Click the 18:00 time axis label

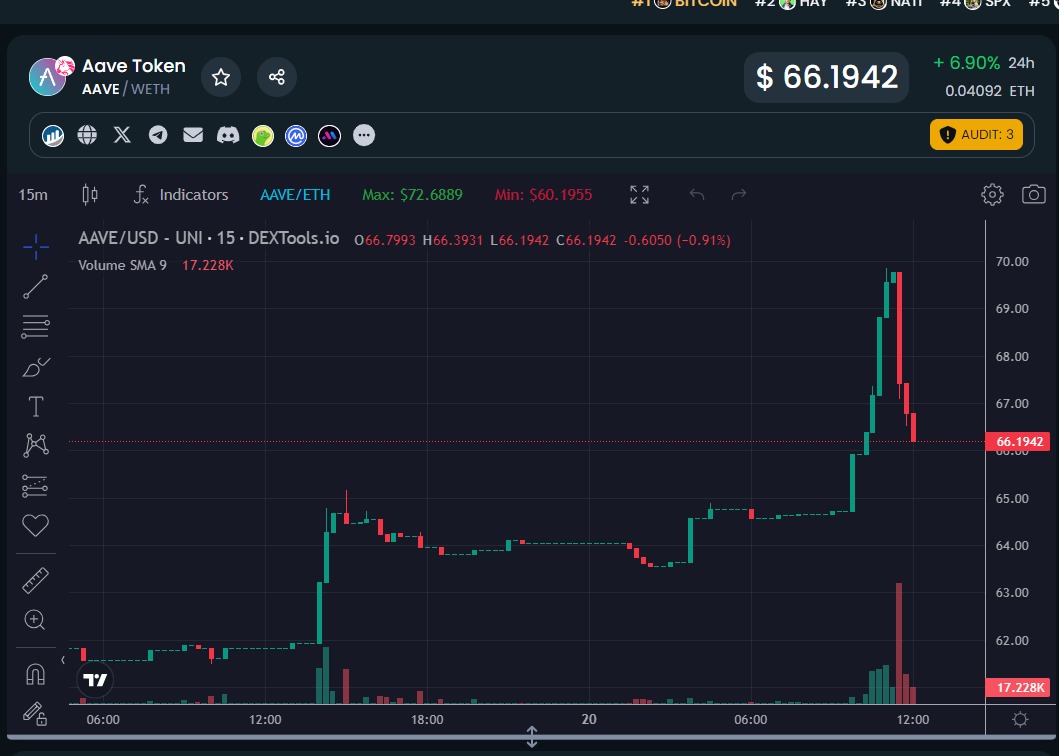coord(427,720)
